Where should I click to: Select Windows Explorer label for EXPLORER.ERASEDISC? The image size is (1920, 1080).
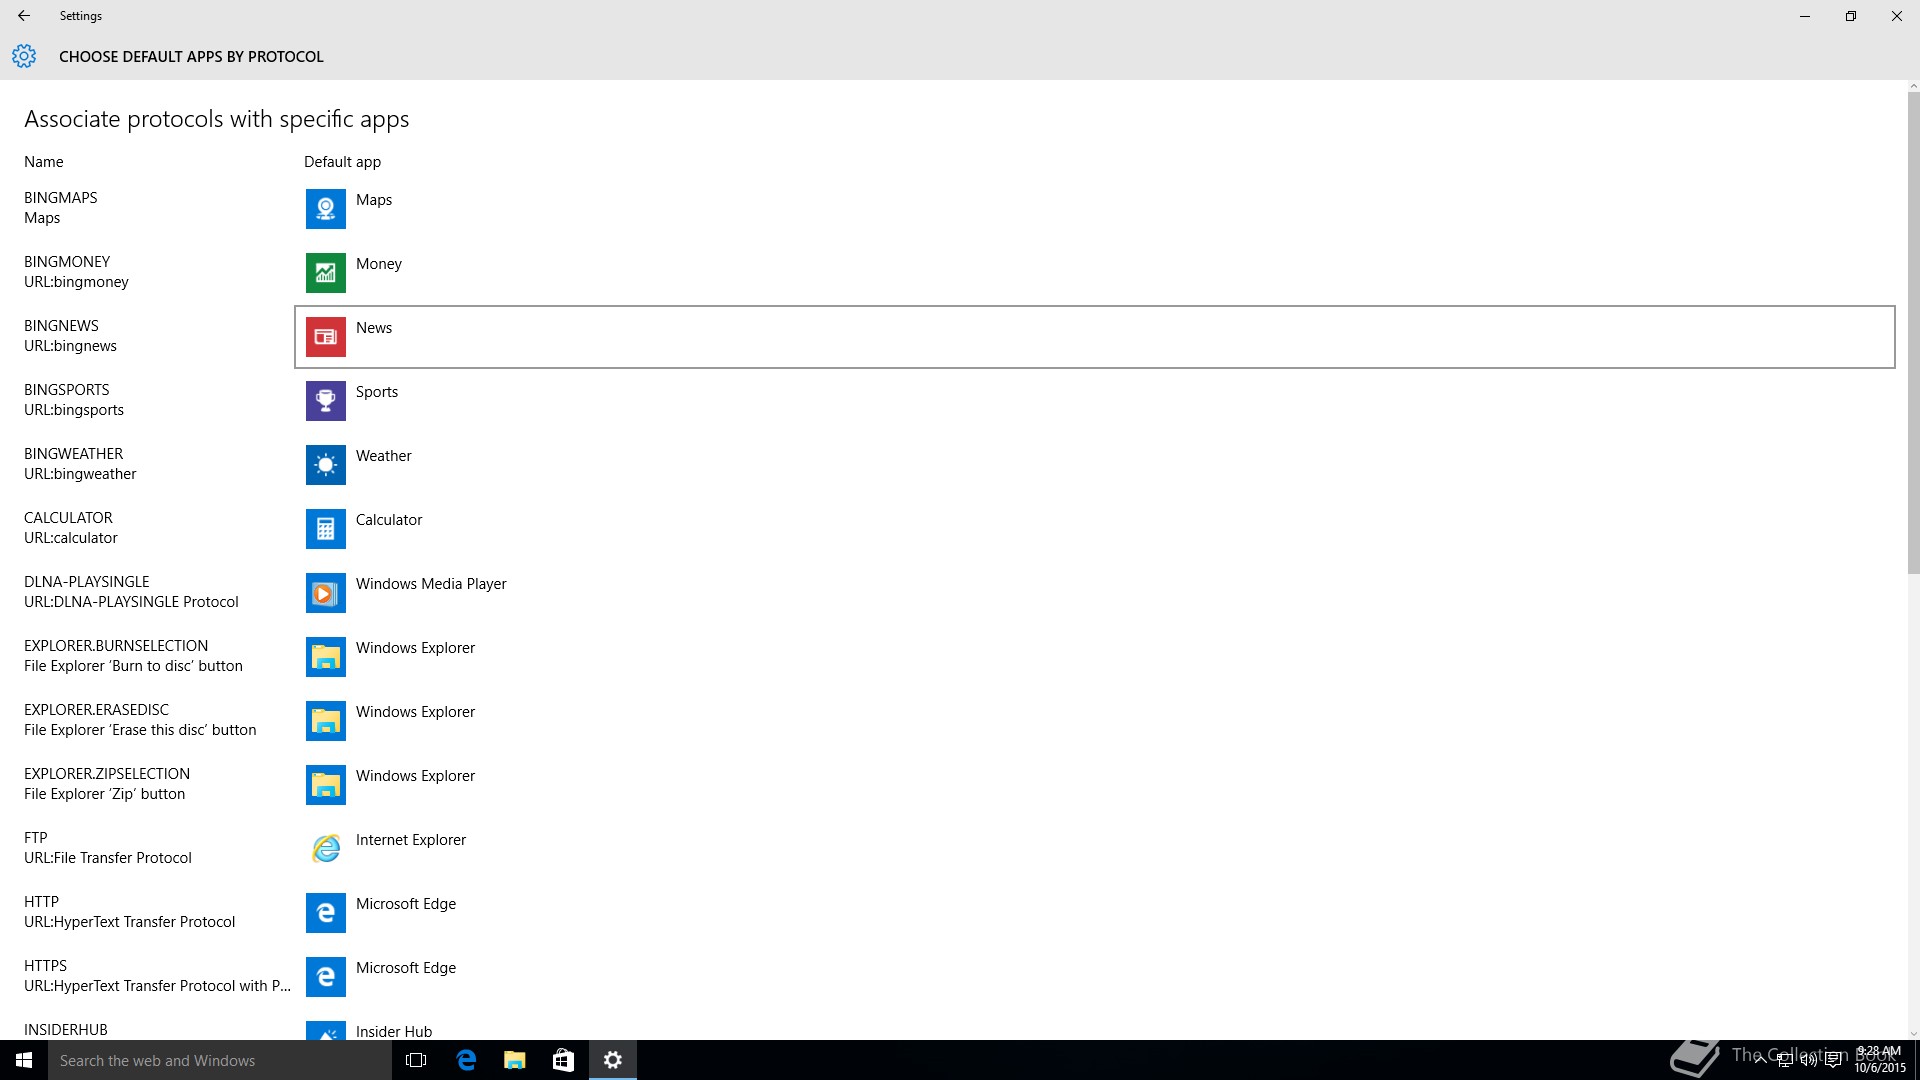(x=415, y=712)
